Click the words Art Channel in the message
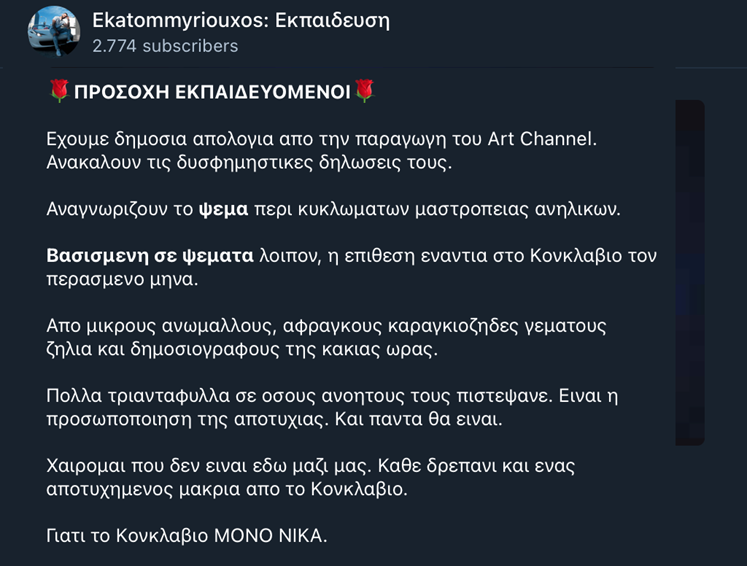 (540, 139)
